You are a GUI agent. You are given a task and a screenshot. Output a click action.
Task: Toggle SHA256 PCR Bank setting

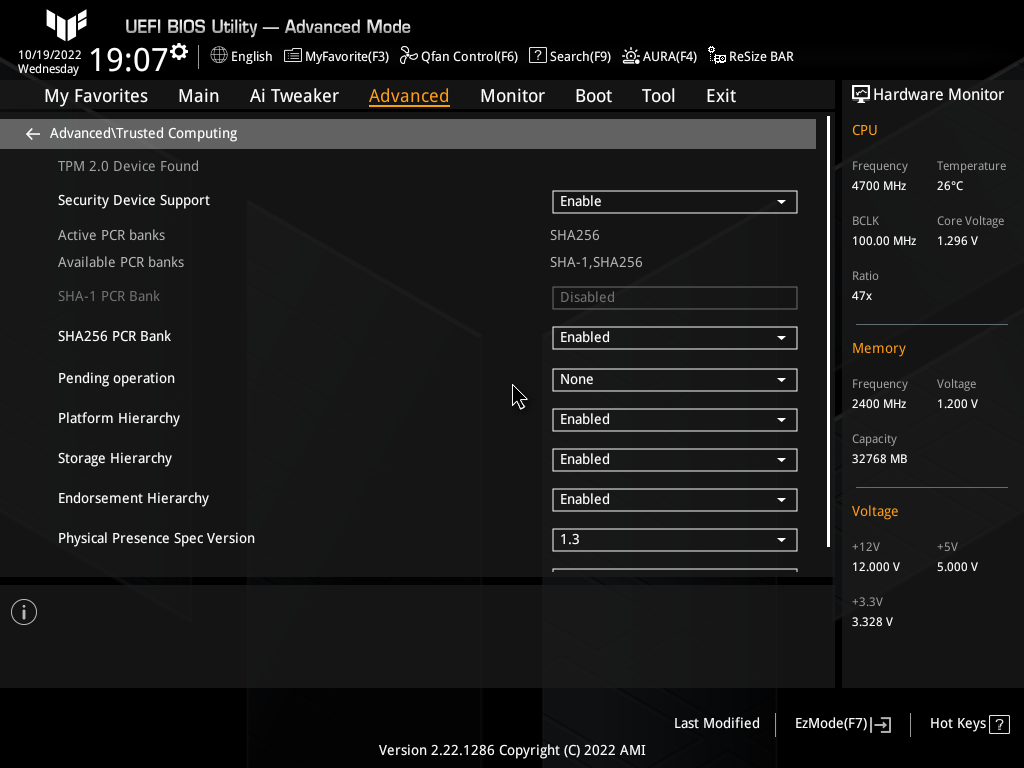(x=674, y=337)
